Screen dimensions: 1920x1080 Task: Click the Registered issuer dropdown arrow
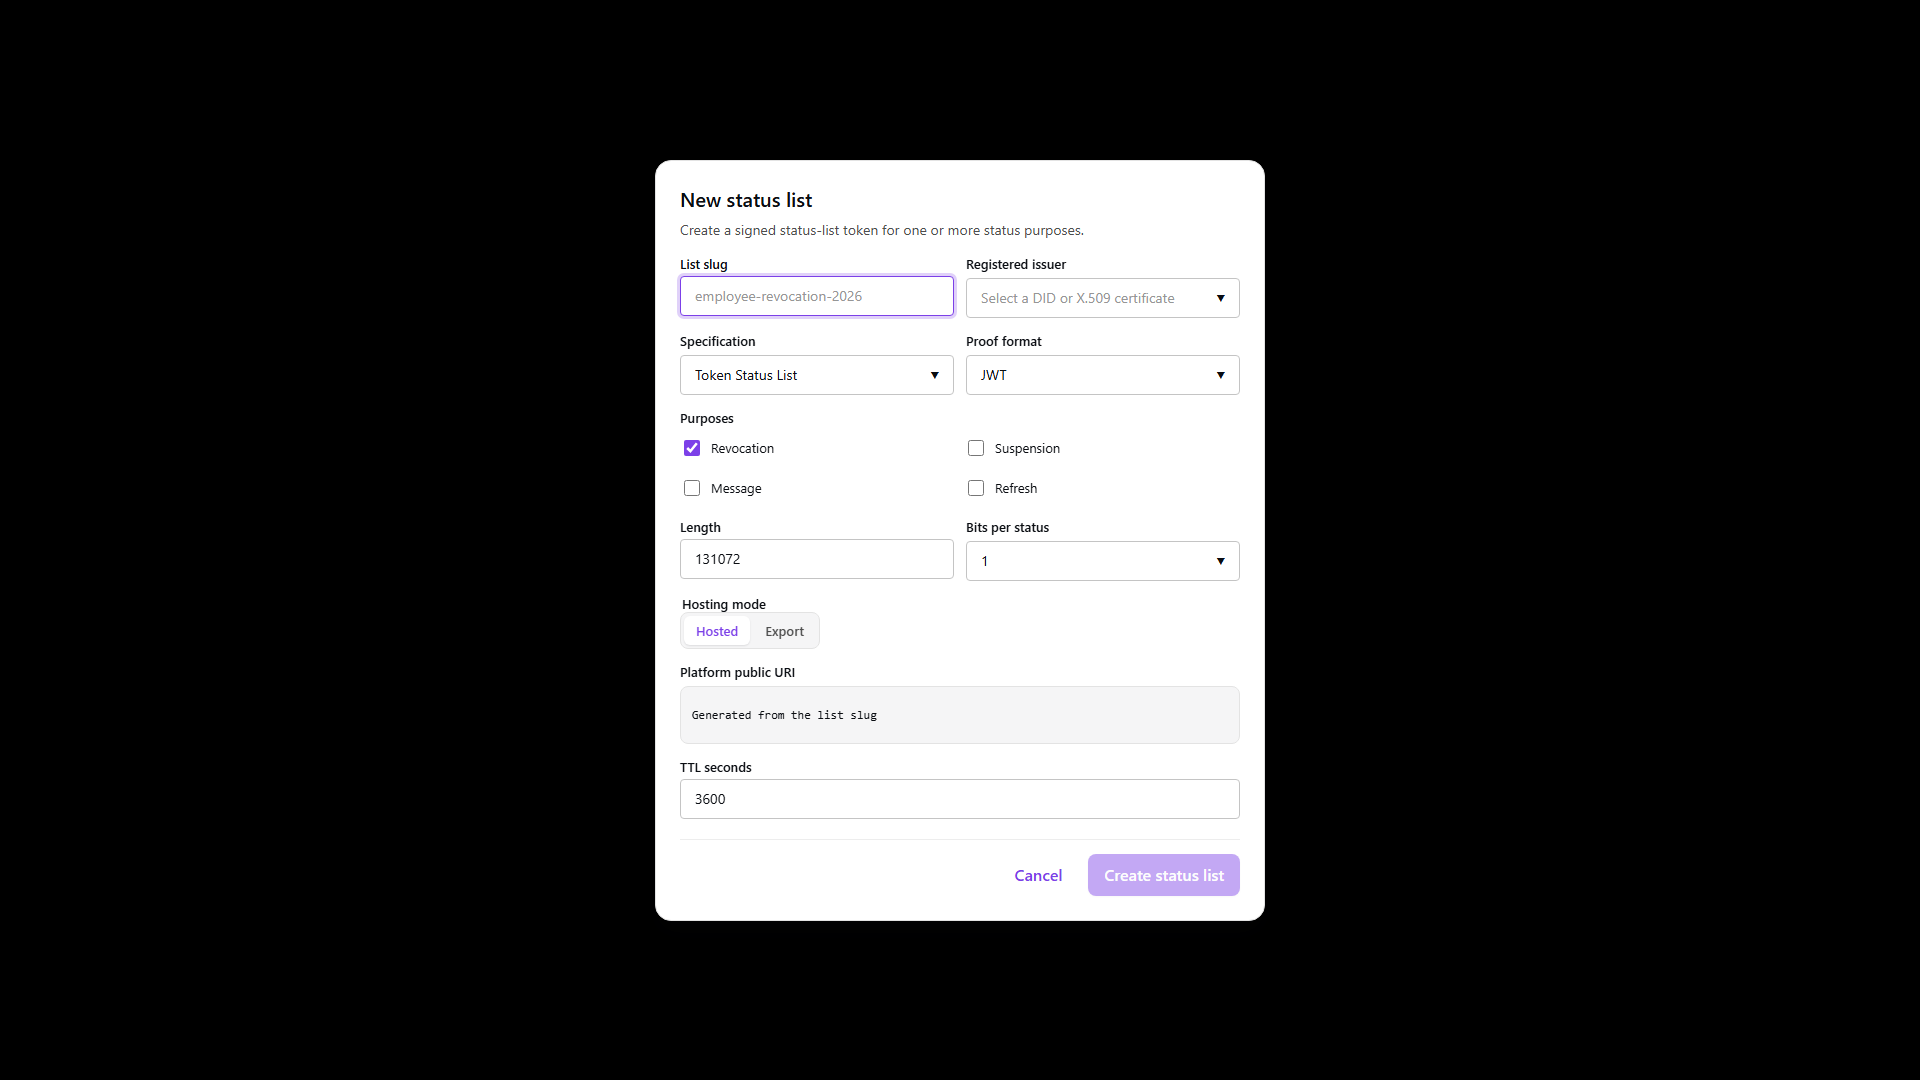[x=1220, y=298]
